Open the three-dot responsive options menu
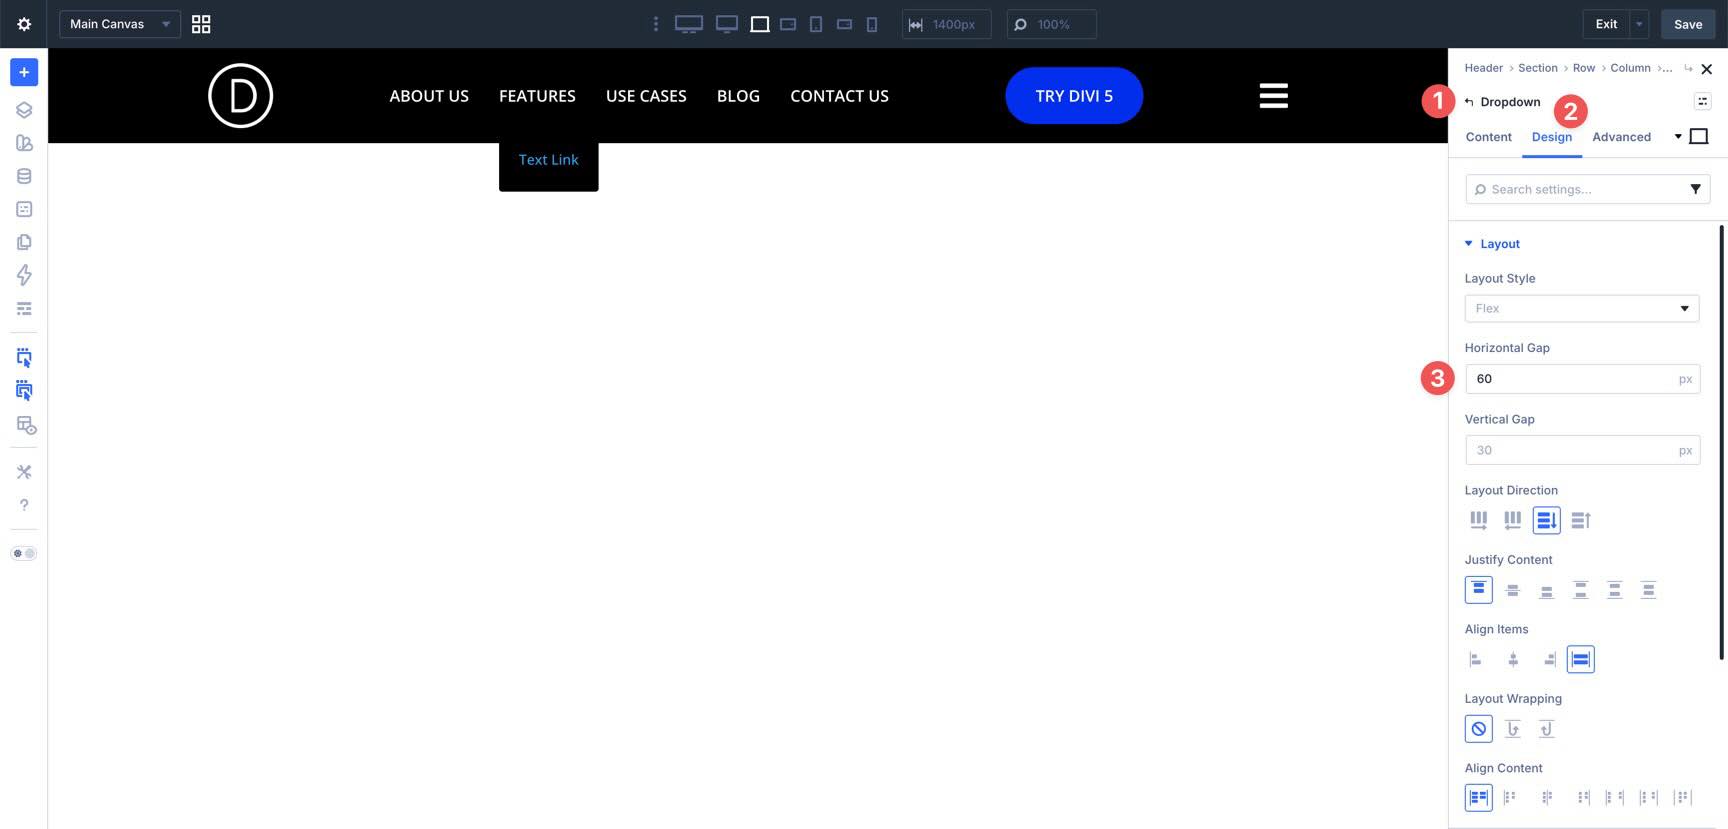This screenshot has height=829, width=1728. [656, 24]
